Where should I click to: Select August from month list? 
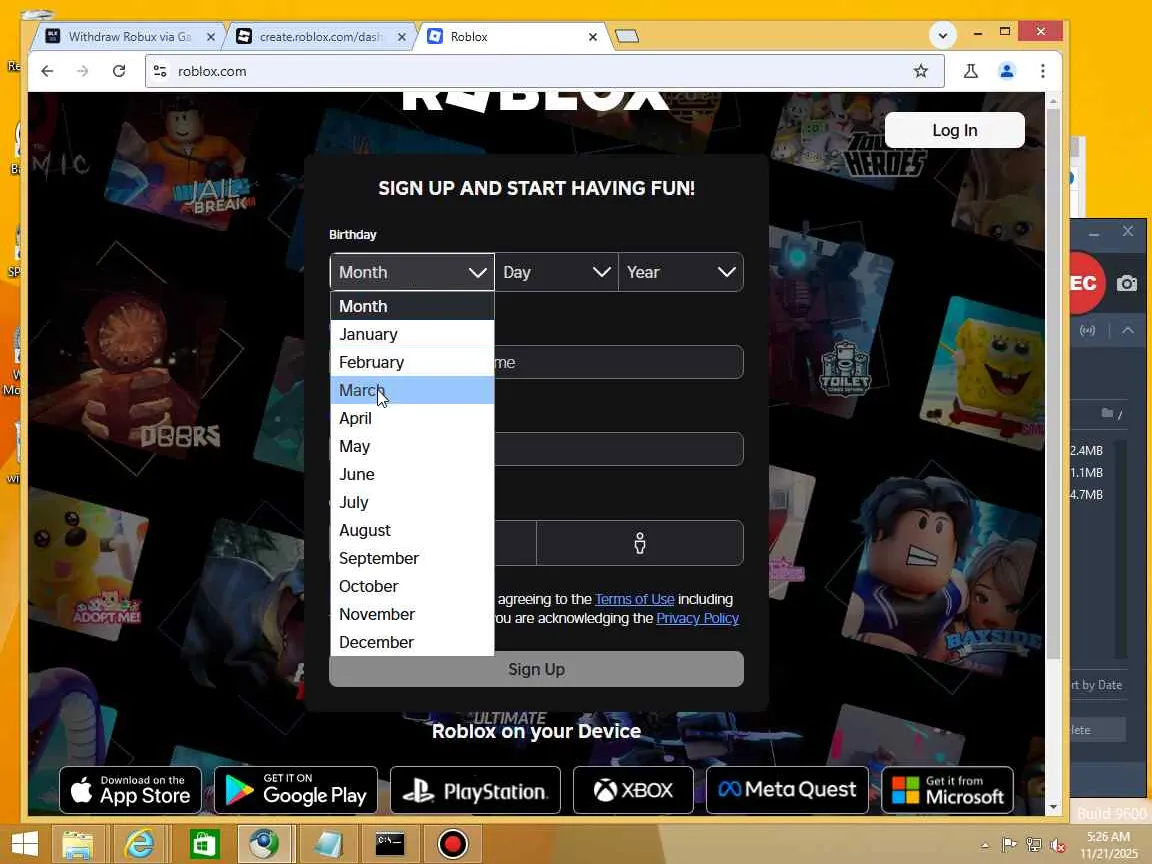pyautogui.click(x=412, y=530)
